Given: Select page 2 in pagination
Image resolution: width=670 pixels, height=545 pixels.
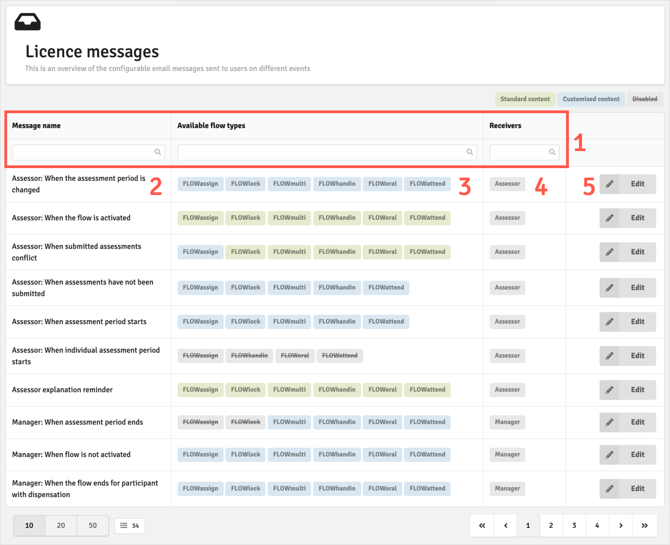Looking at the screenshot, I should pyautogui.click(x=551, y=526).
